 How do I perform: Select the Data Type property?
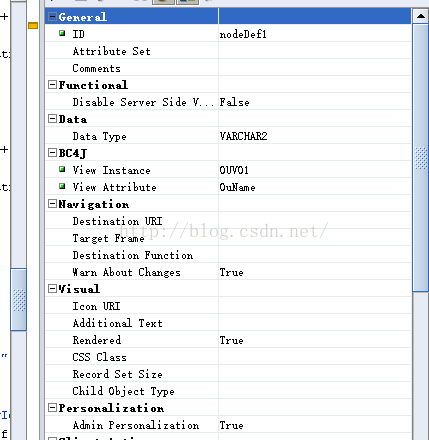point(99,136)
